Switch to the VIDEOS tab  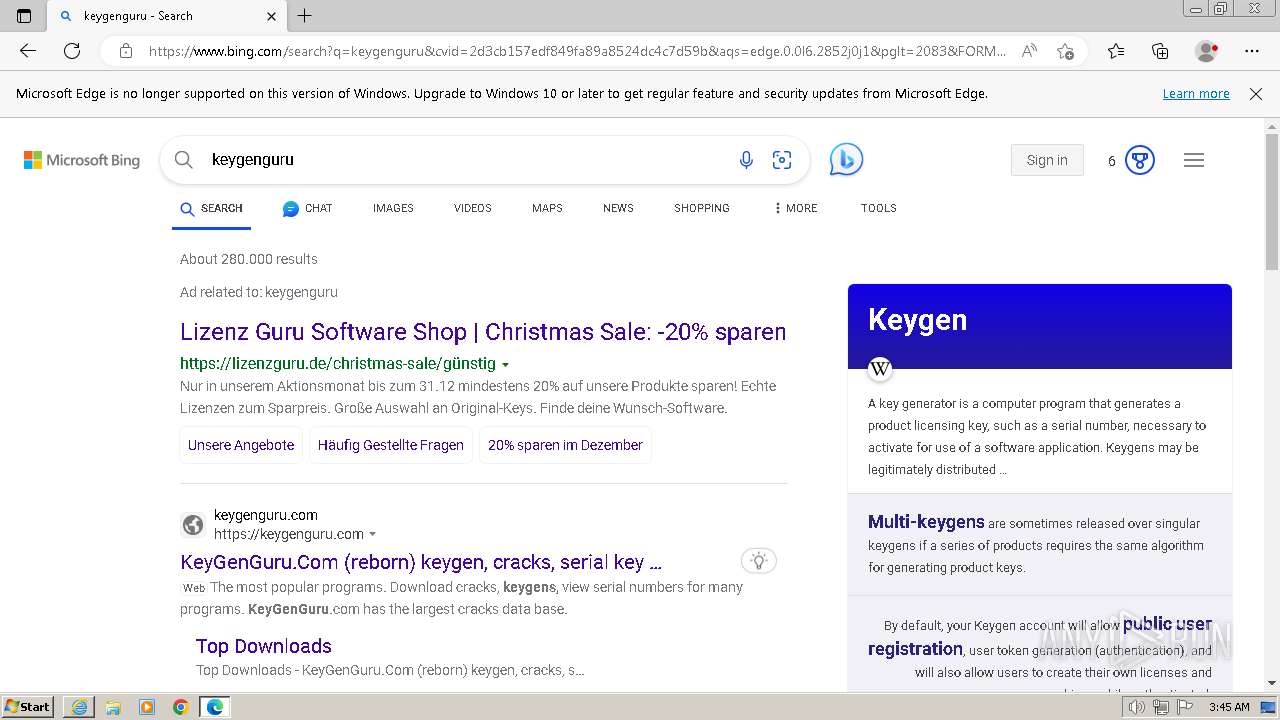[473, 208]
